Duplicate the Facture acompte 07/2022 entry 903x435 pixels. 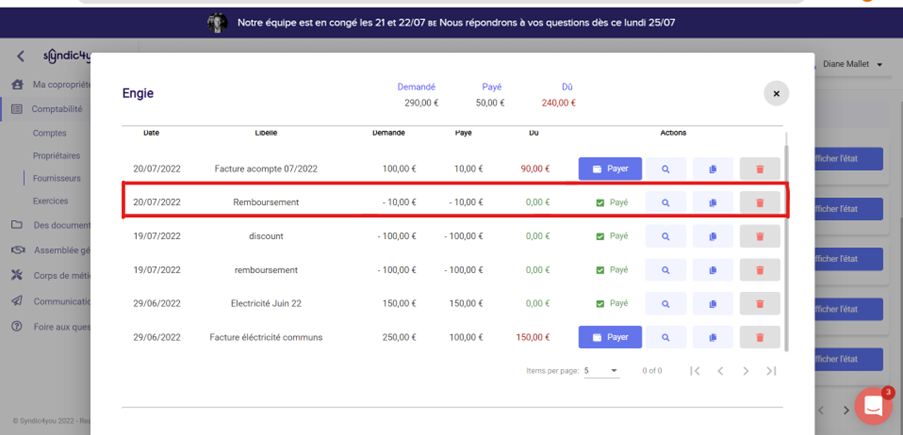(x=712, y=169)
